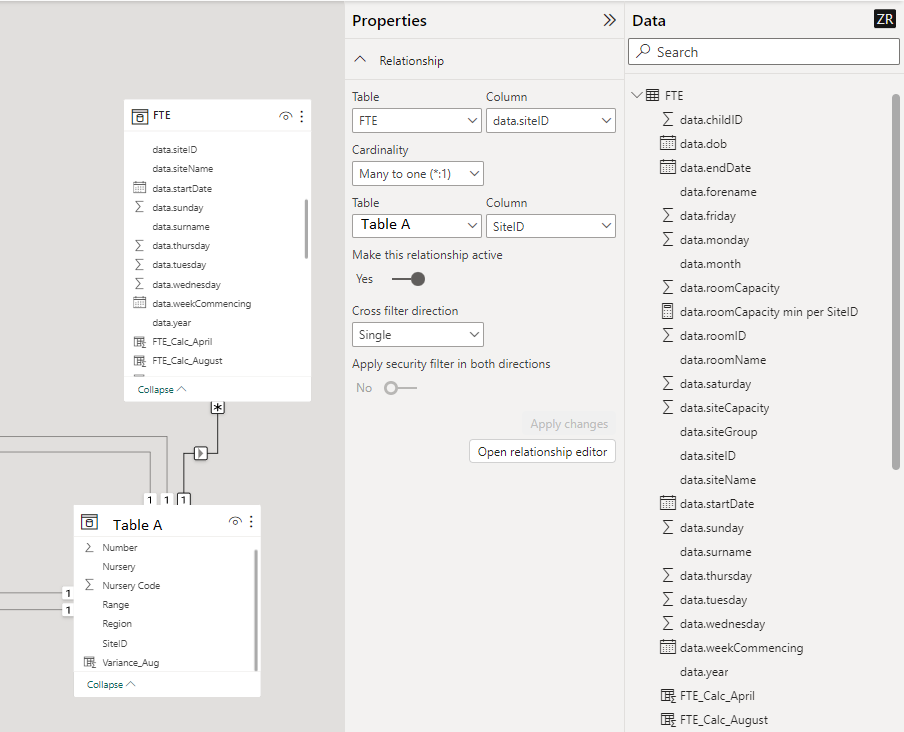The width and height of the screenshot is (904, 732).
Task: Toggle the Make this relationship active switch
Action: click(408, 279)
